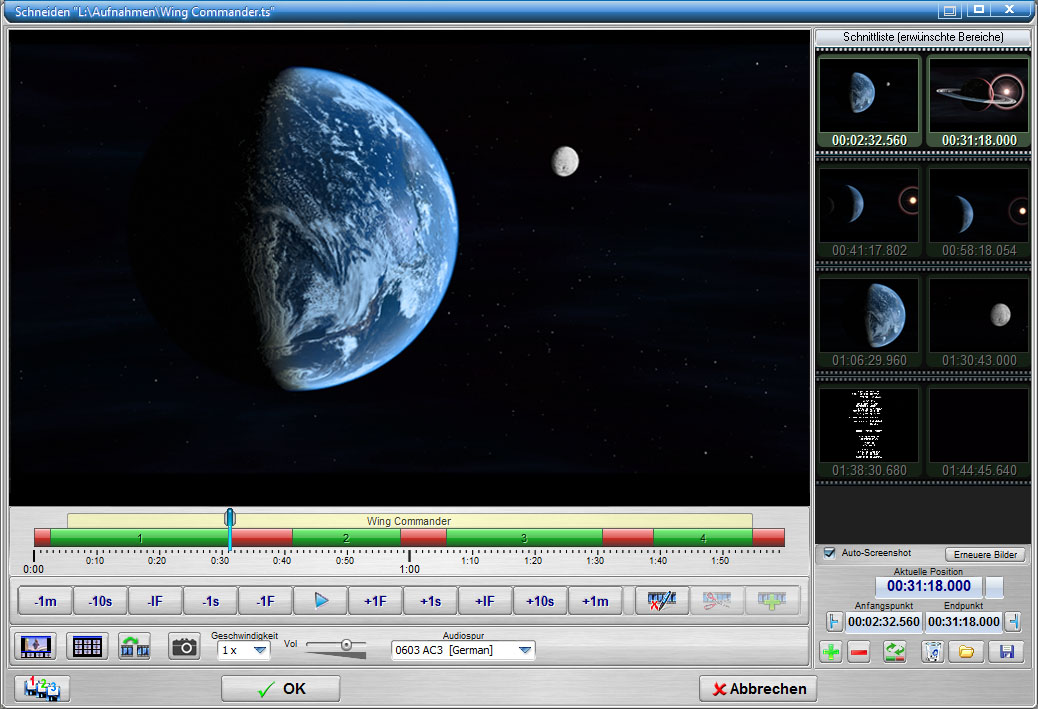Save the cut list with floppy icon

[x=1007, y=652]
